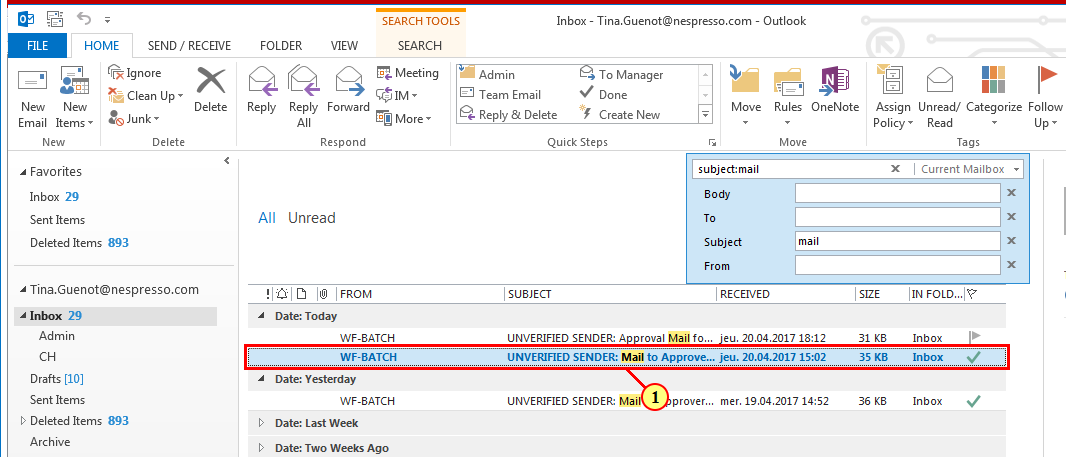Switch to SEND / RECEIVE tab
Image resolution: width=1066 pixels, height=457 pixels.
[190, 46]
